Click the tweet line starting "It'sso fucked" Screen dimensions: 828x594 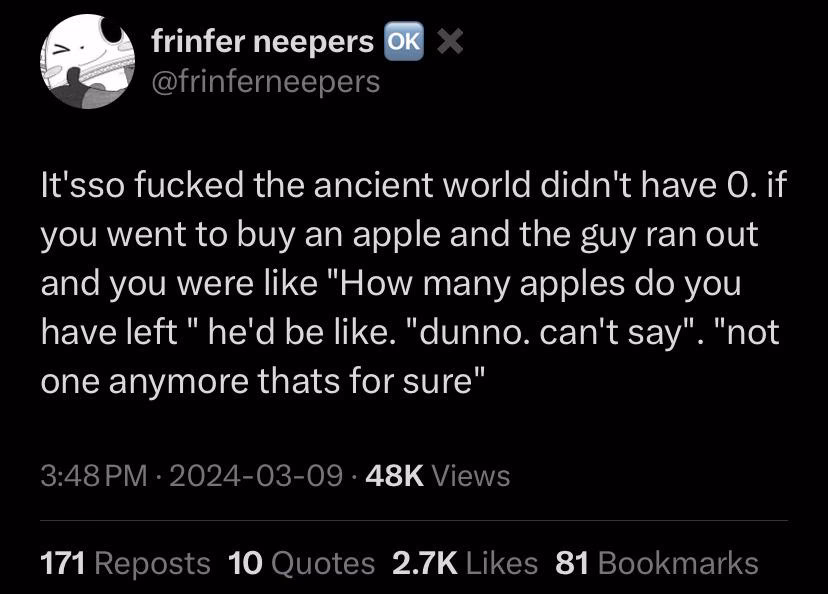point(413,185)
